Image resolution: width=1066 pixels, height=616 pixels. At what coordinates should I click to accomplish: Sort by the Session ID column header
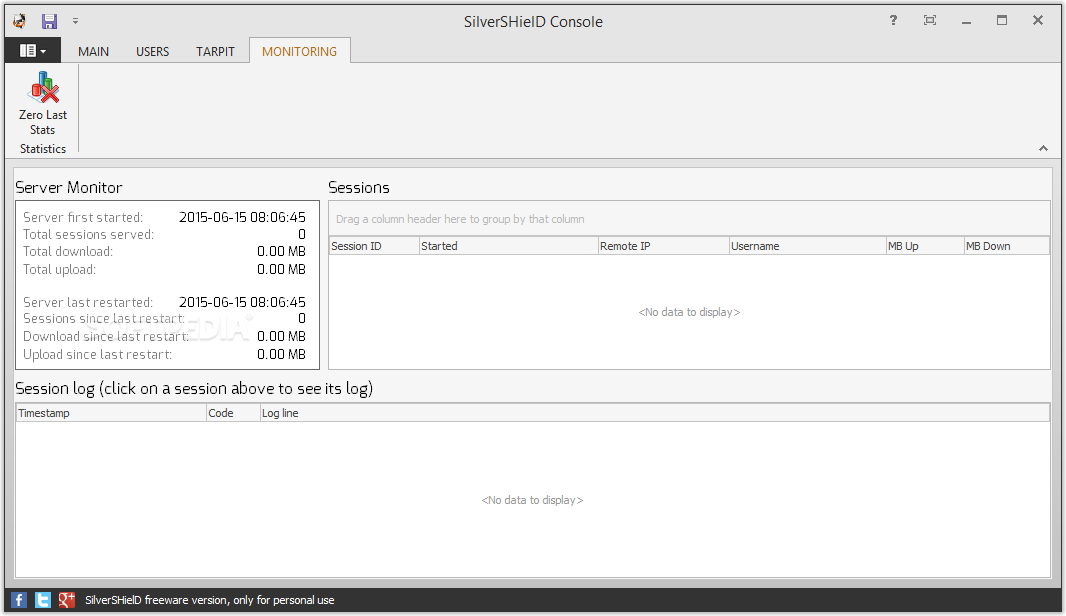[374, 246]
